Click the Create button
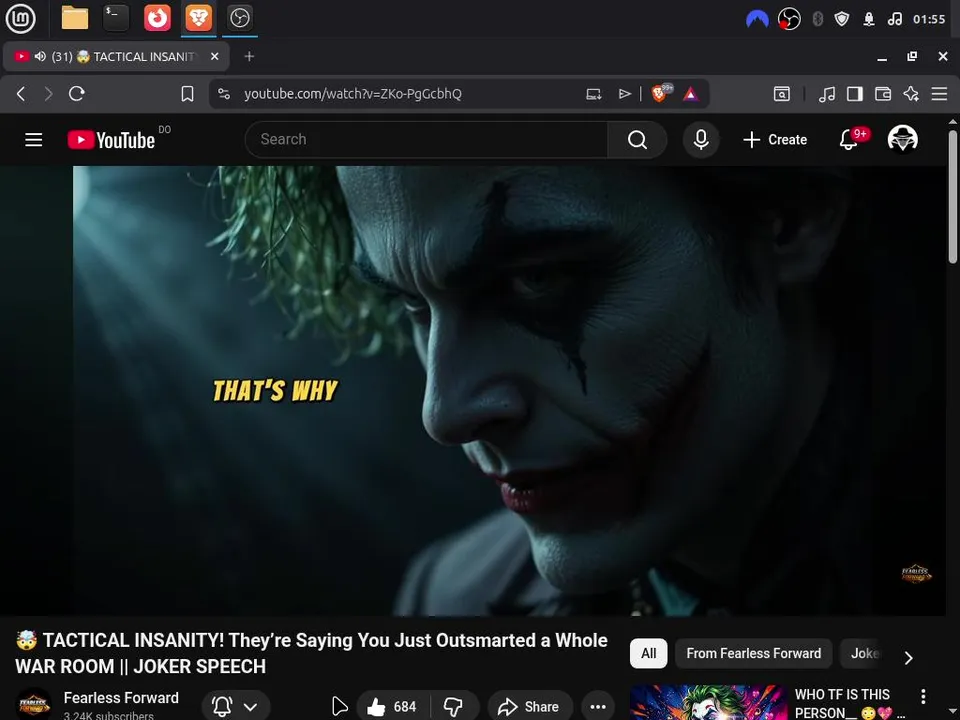Viewport: 960px width, 720px height. [x=775, y=140]
